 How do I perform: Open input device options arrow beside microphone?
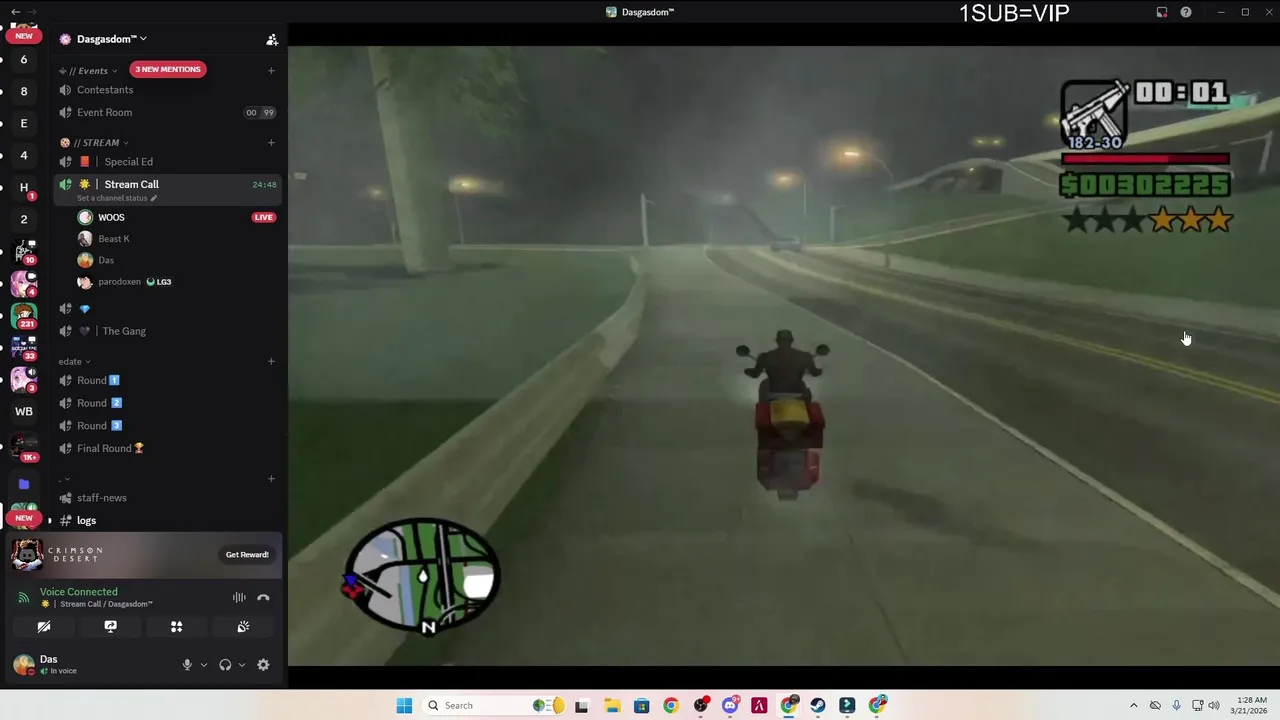(204, 665)
